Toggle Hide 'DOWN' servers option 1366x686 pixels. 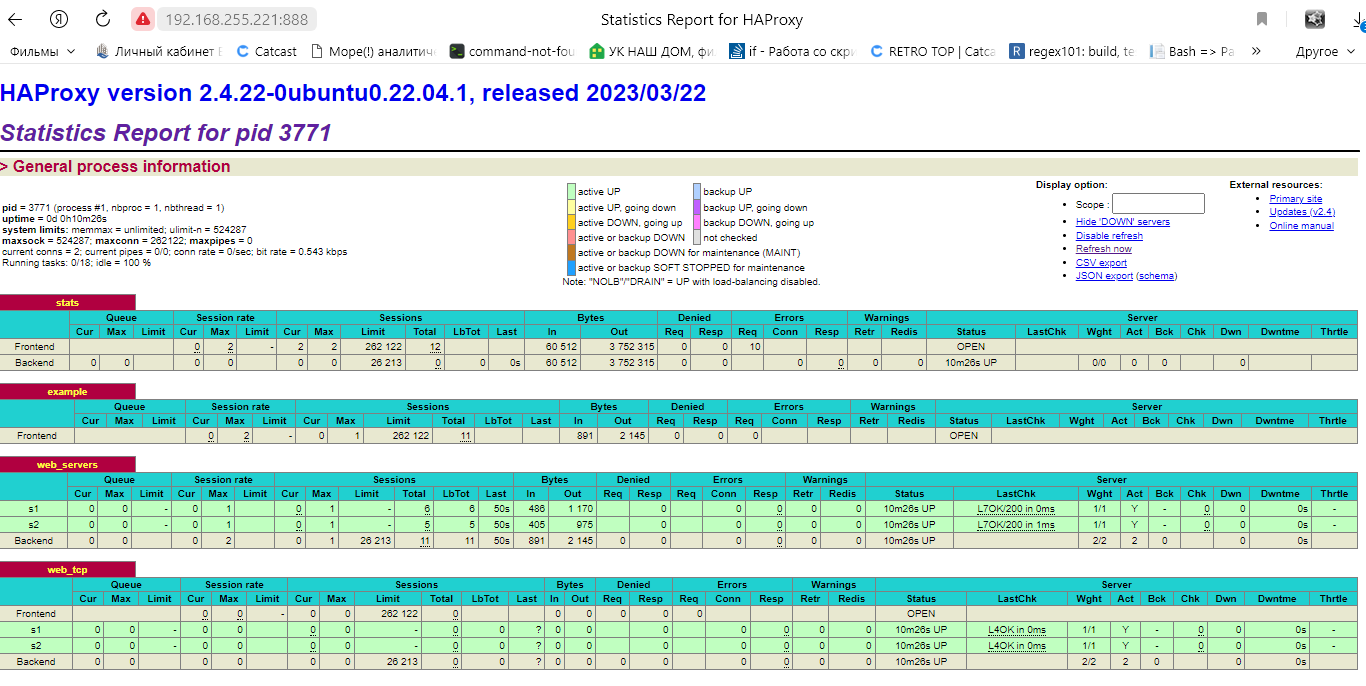(1122, 221)
